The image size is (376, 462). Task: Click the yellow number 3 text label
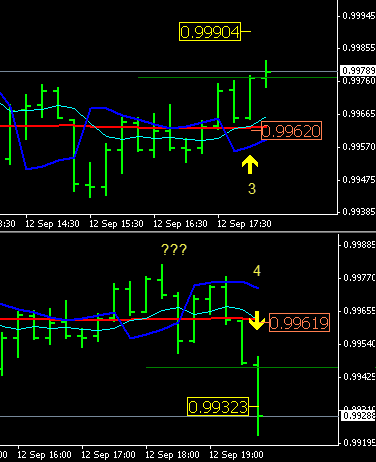(252, 189)
